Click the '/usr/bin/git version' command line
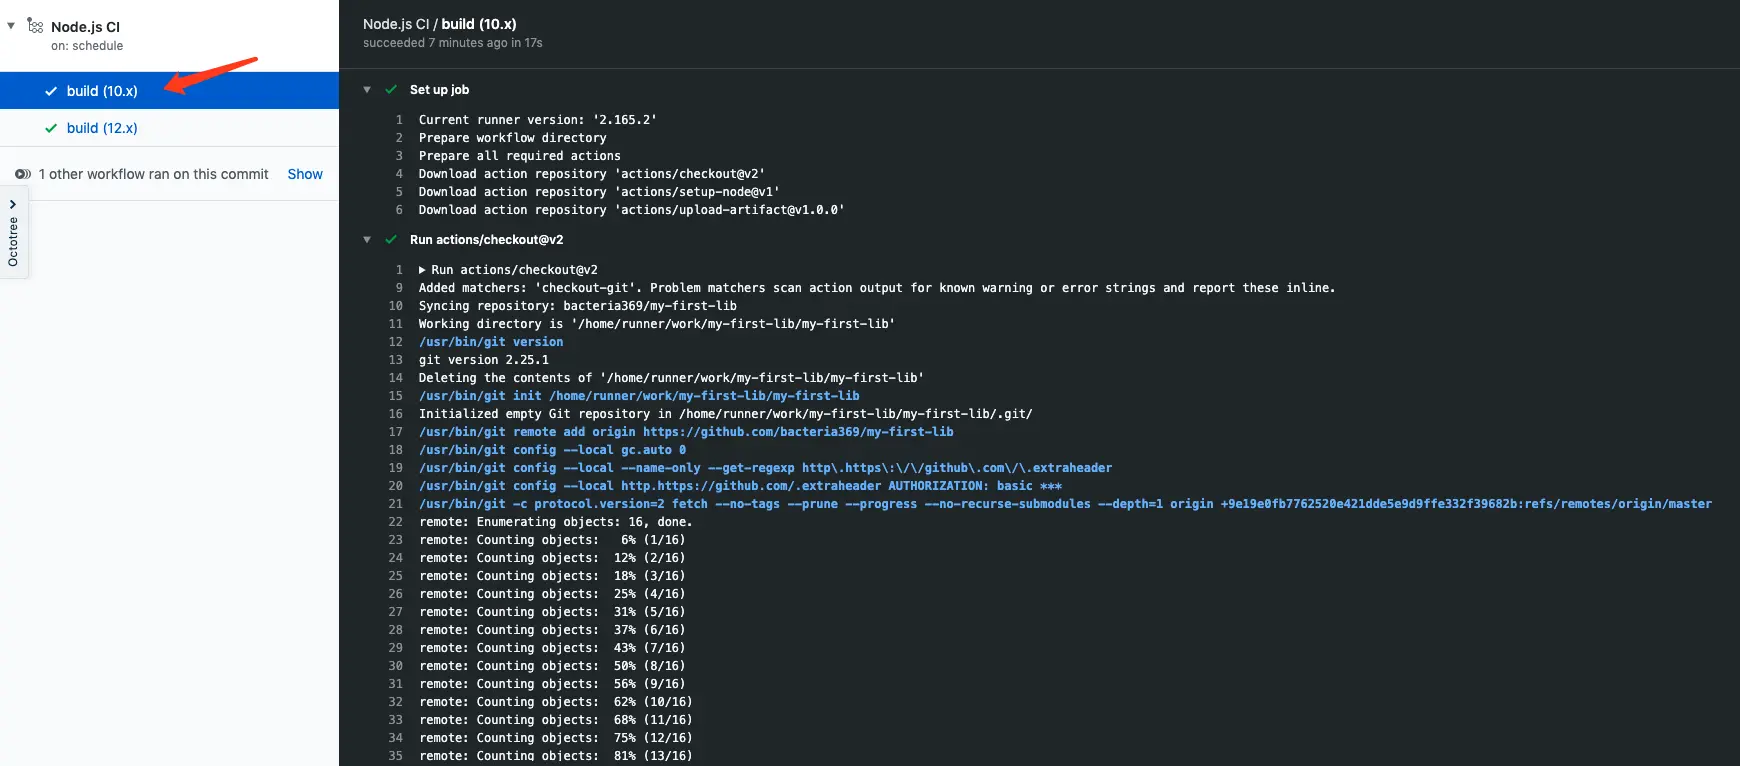The height and width of the screenshot is (766, 1740). click(x=491, y=342)
